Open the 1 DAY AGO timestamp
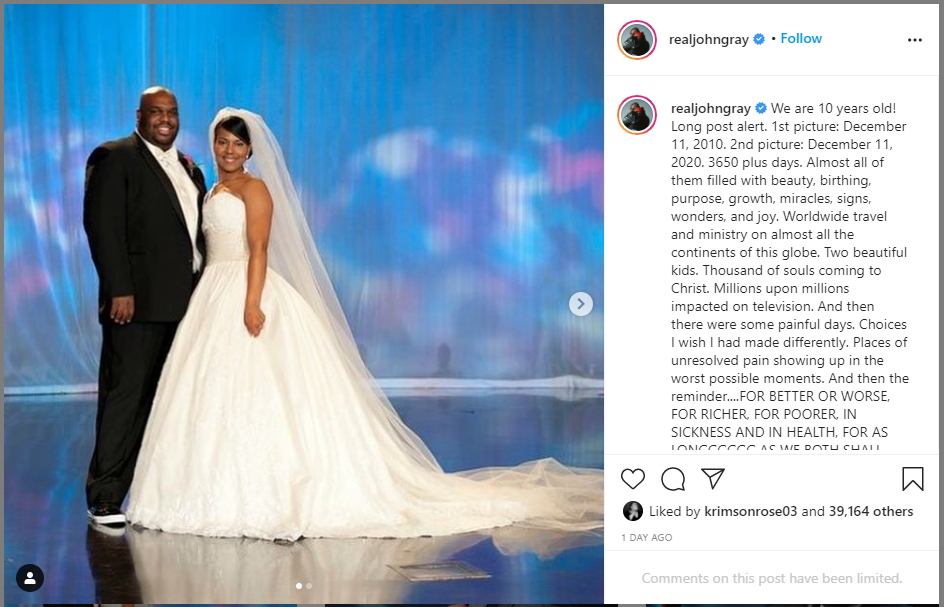The height and width of the screenshot is (607, 944). click(647, 537)
